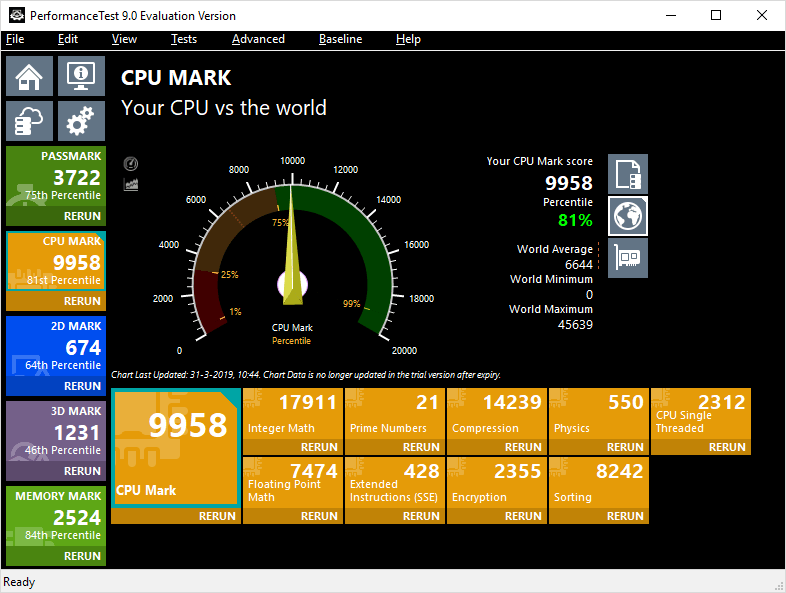Minimize the PerformanceTest window

671,16
